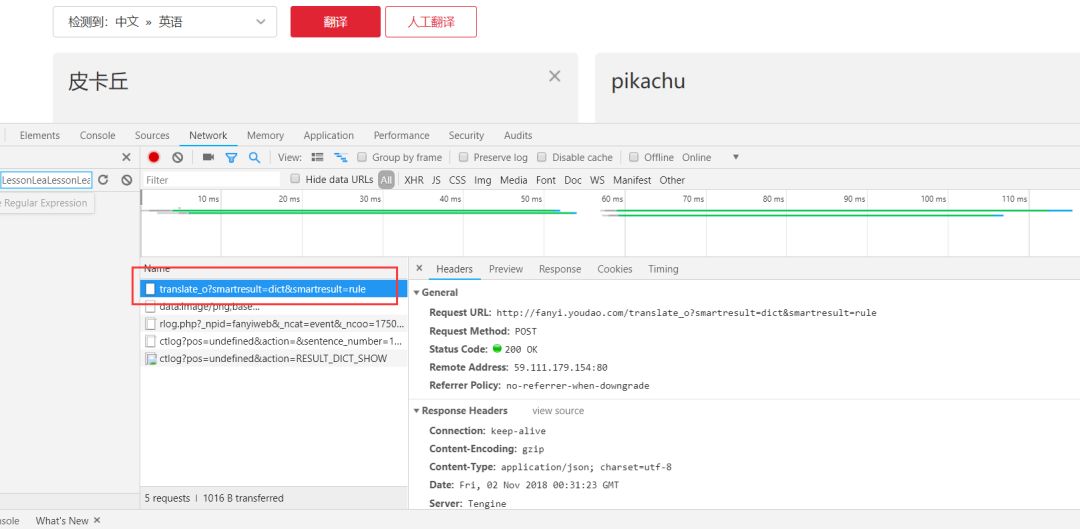Image resolution: width=1080 pixels, height=529 pixels.
Task: Click the show overview waterfall icon
Action: click(x=340, y=157)
